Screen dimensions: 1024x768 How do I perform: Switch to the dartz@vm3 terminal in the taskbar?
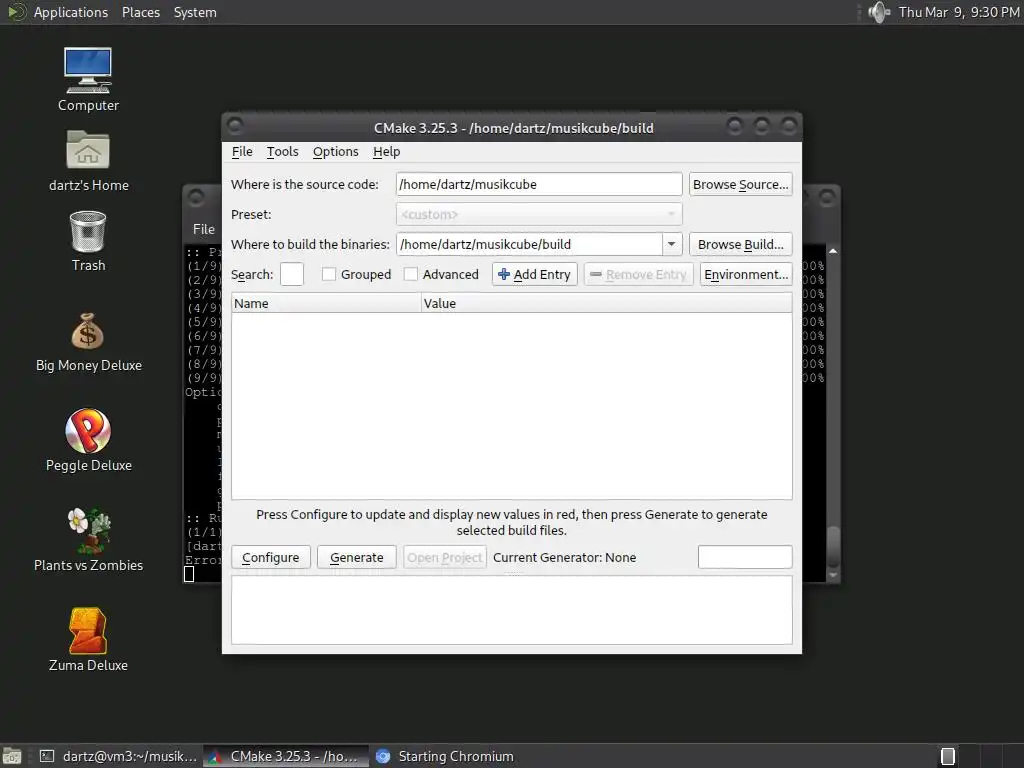pyautogui.click(x=118, y=756)
